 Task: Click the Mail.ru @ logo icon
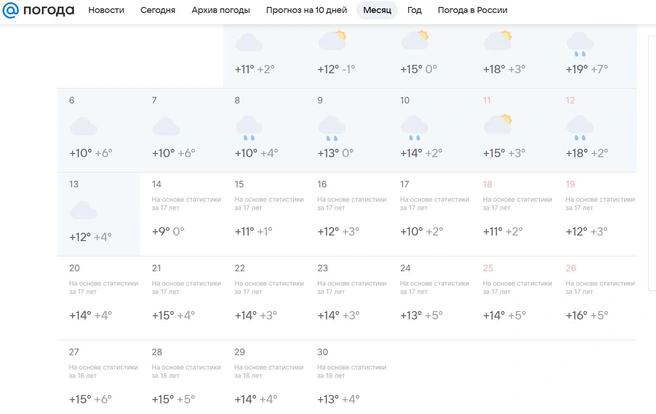click(x=10, y=10)
